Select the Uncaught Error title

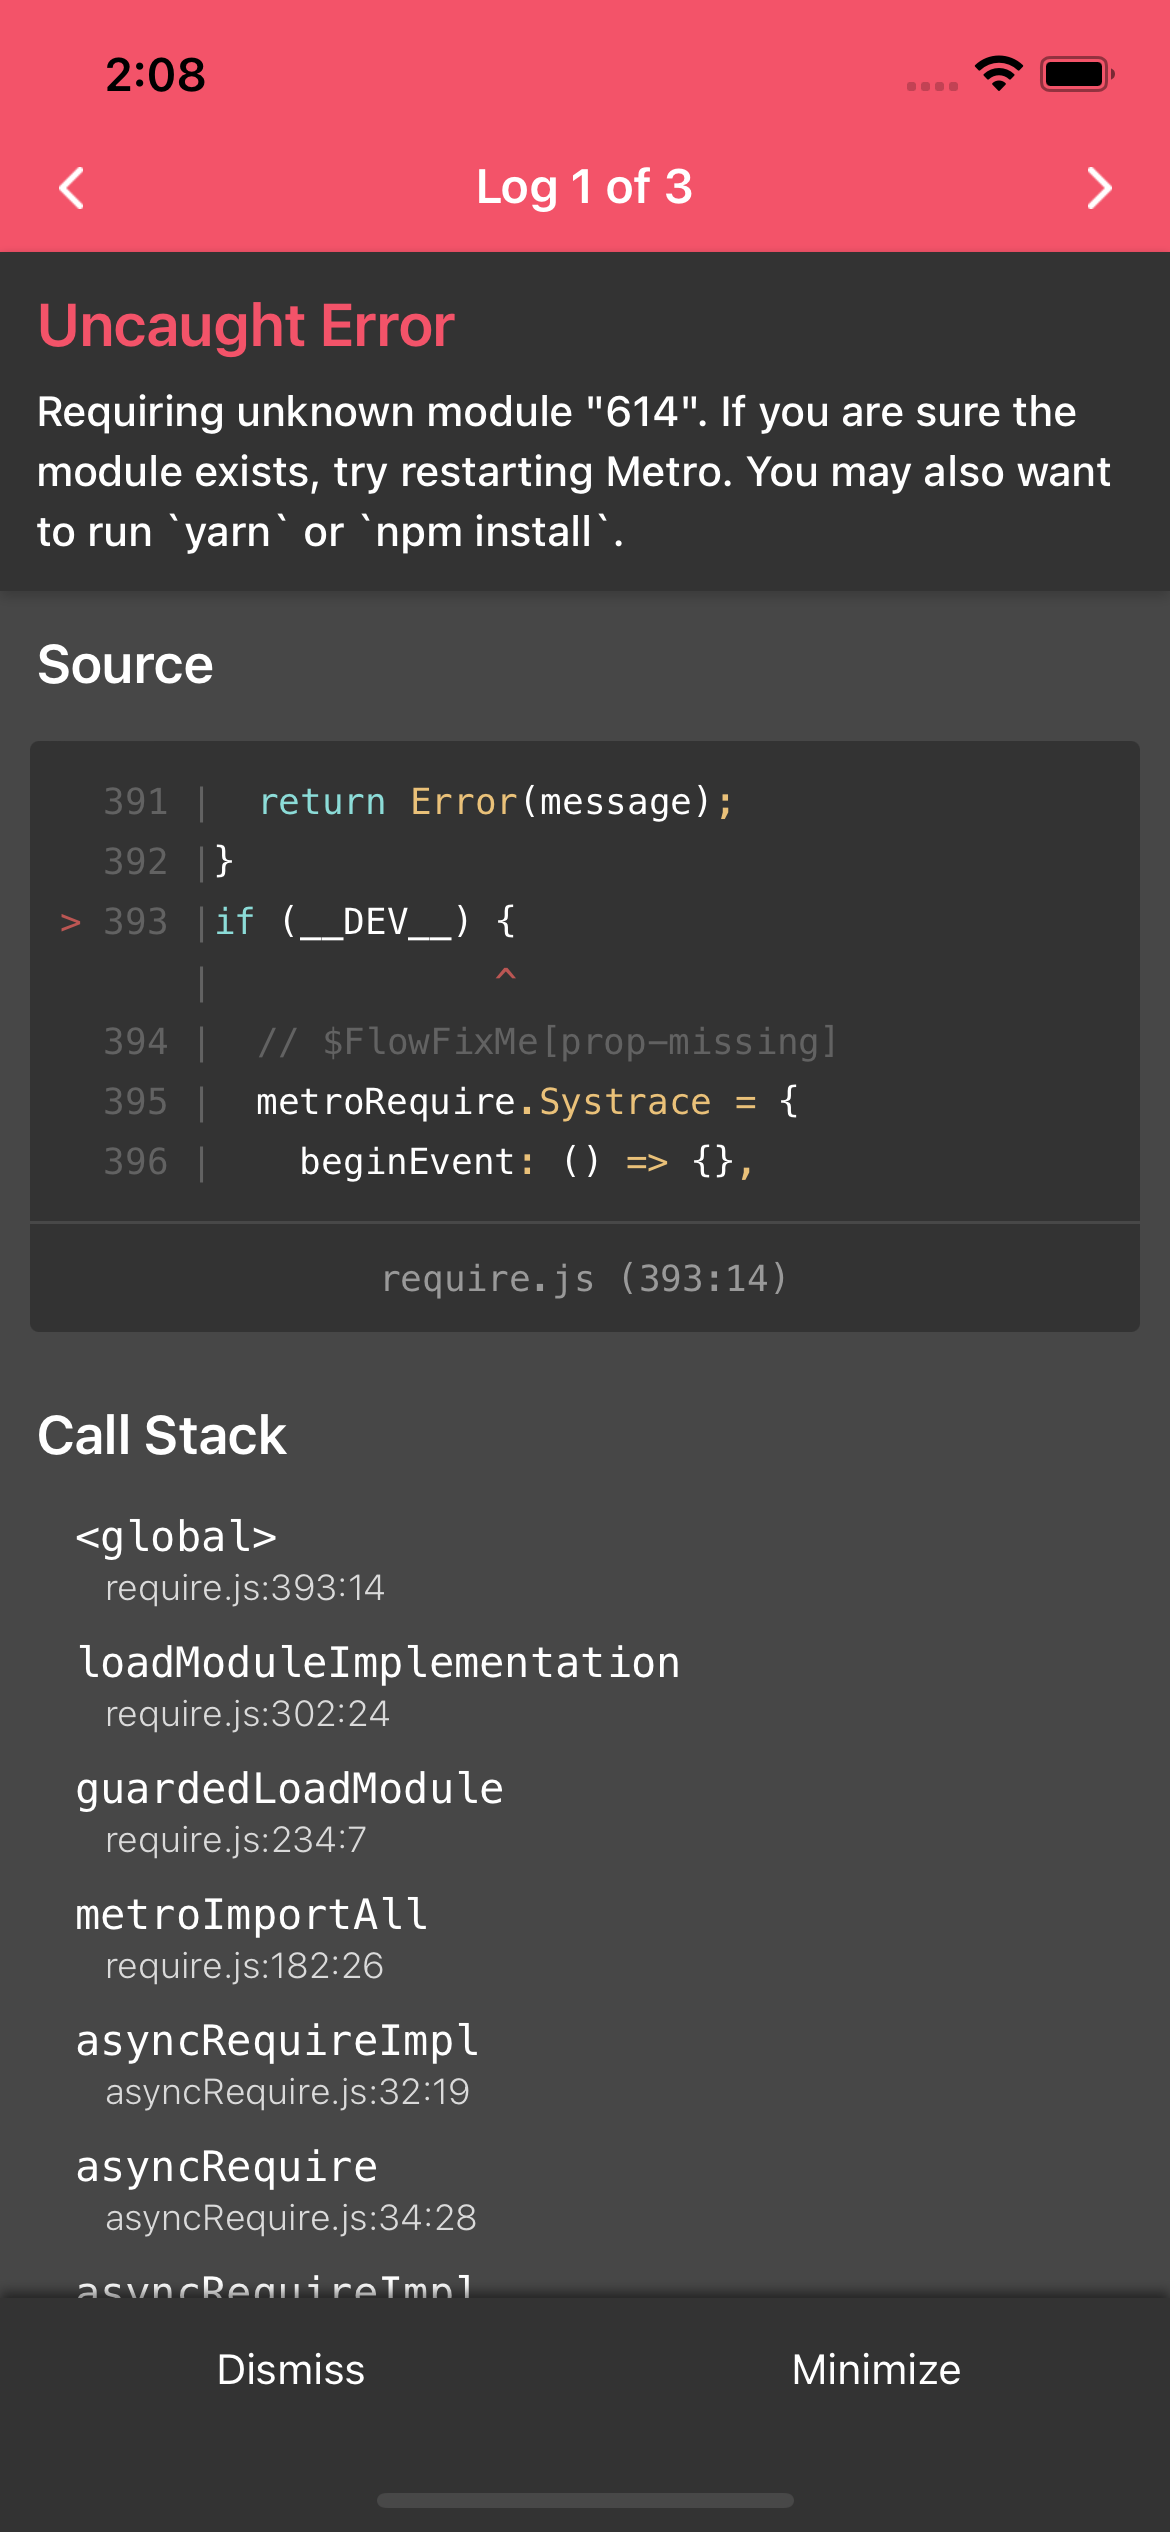[x=245, y=324]
